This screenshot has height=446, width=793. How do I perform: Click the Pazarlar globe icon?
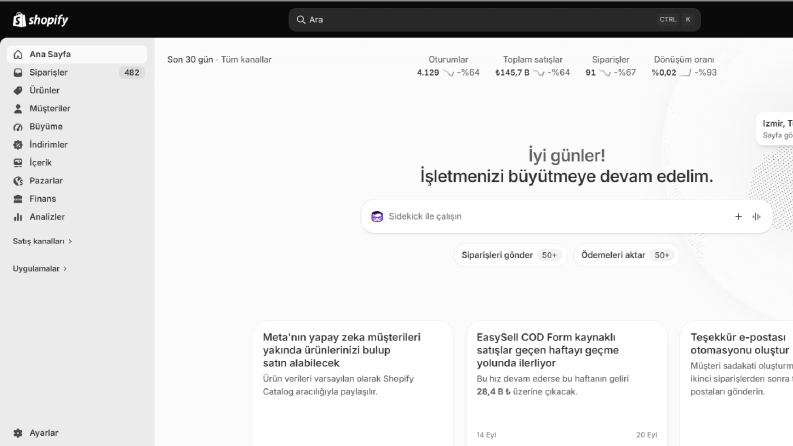point(18,181)
